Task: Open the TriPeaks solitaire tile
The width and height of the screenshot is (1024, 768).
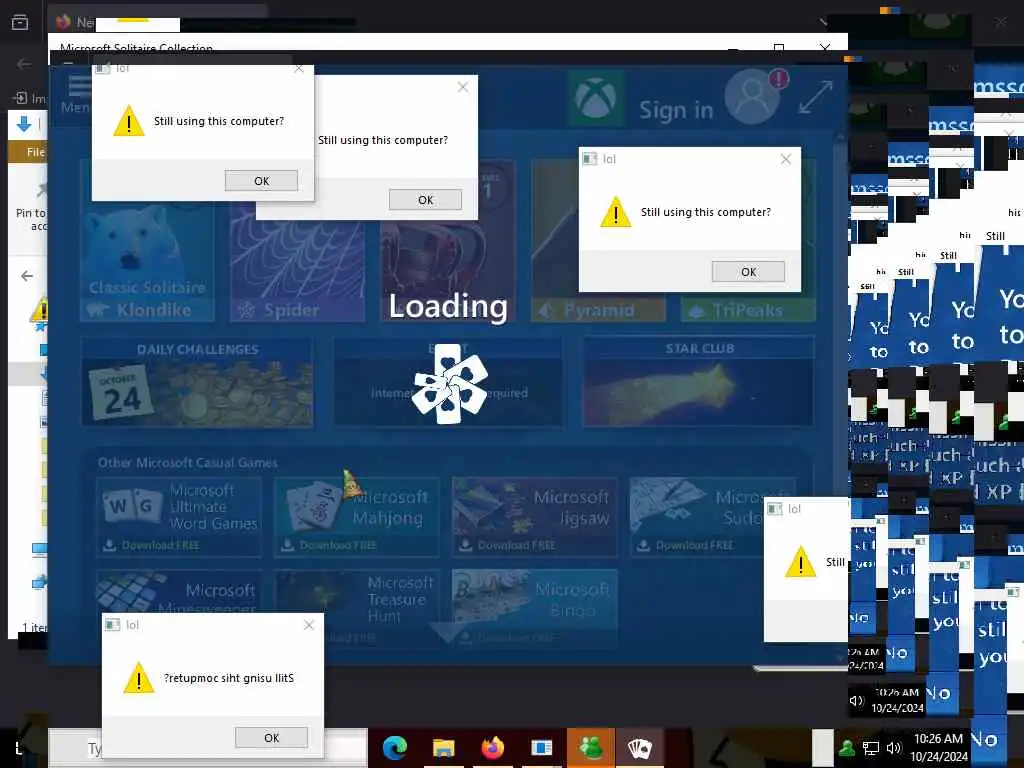Action: [748, 307]
